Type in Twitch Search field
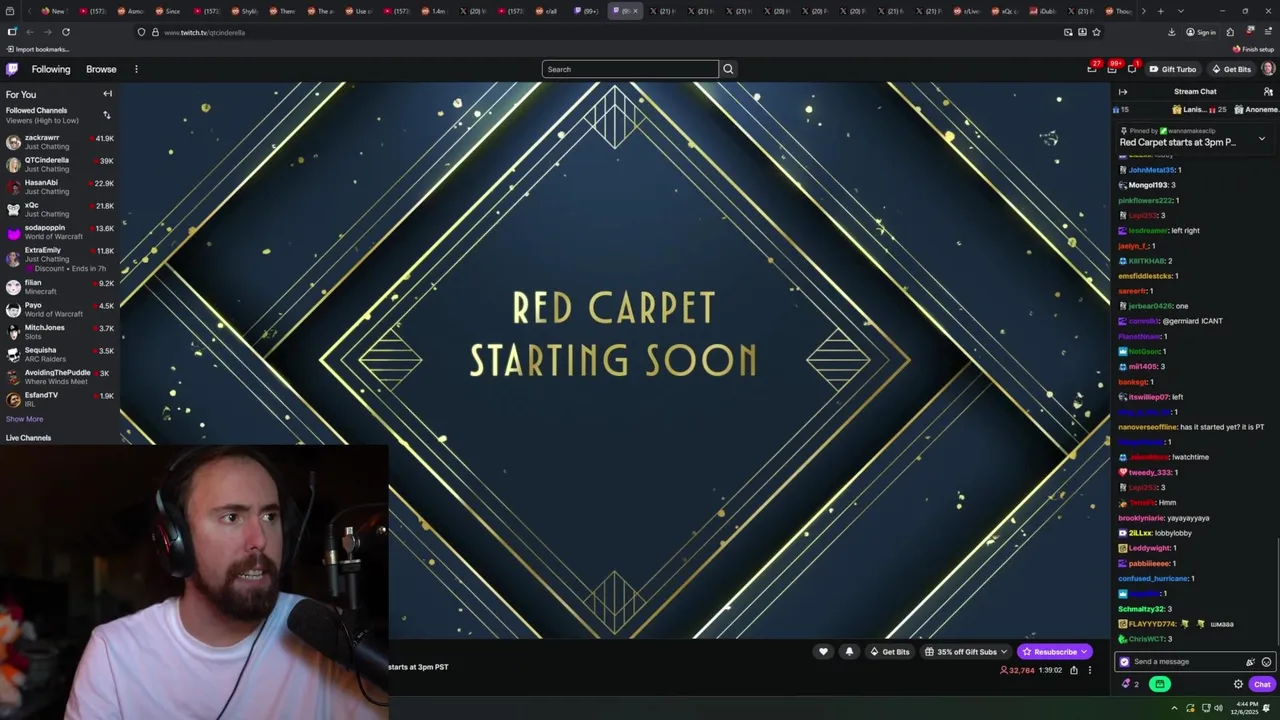Image resolution: width=1280 pixels, height=720 pixels. pyautogui.click(x=630, y=69)
